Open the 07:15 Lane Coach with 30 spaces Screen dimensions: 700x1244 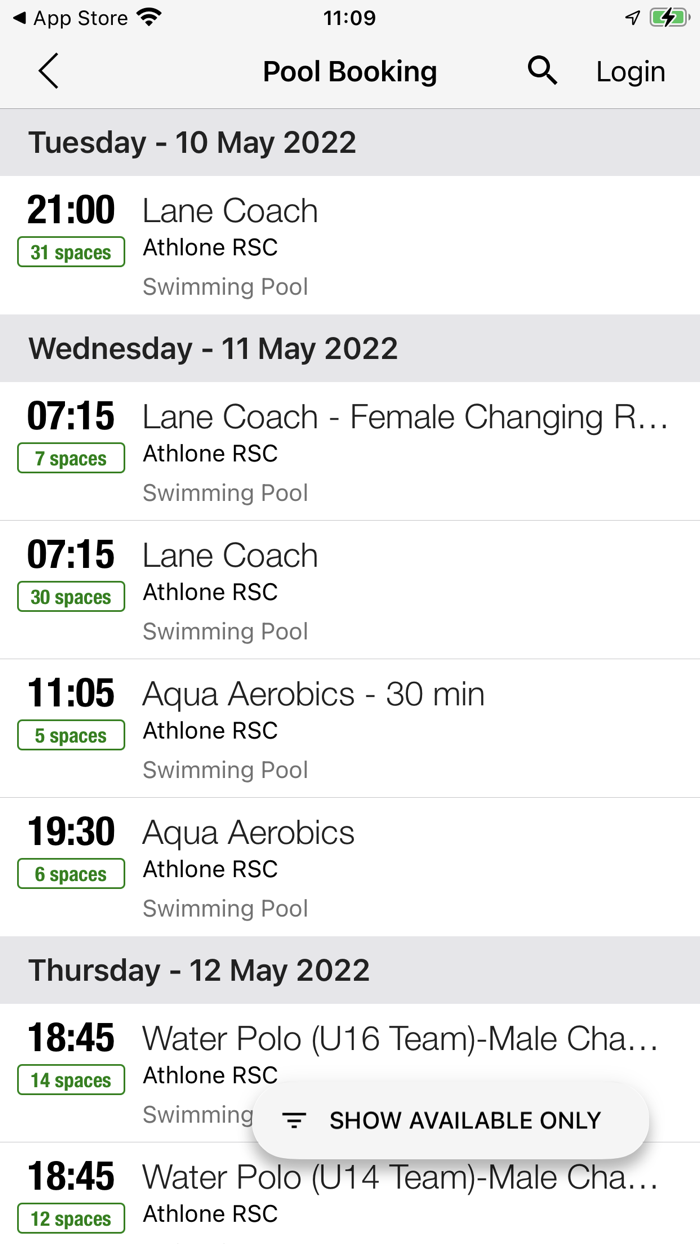350,590
